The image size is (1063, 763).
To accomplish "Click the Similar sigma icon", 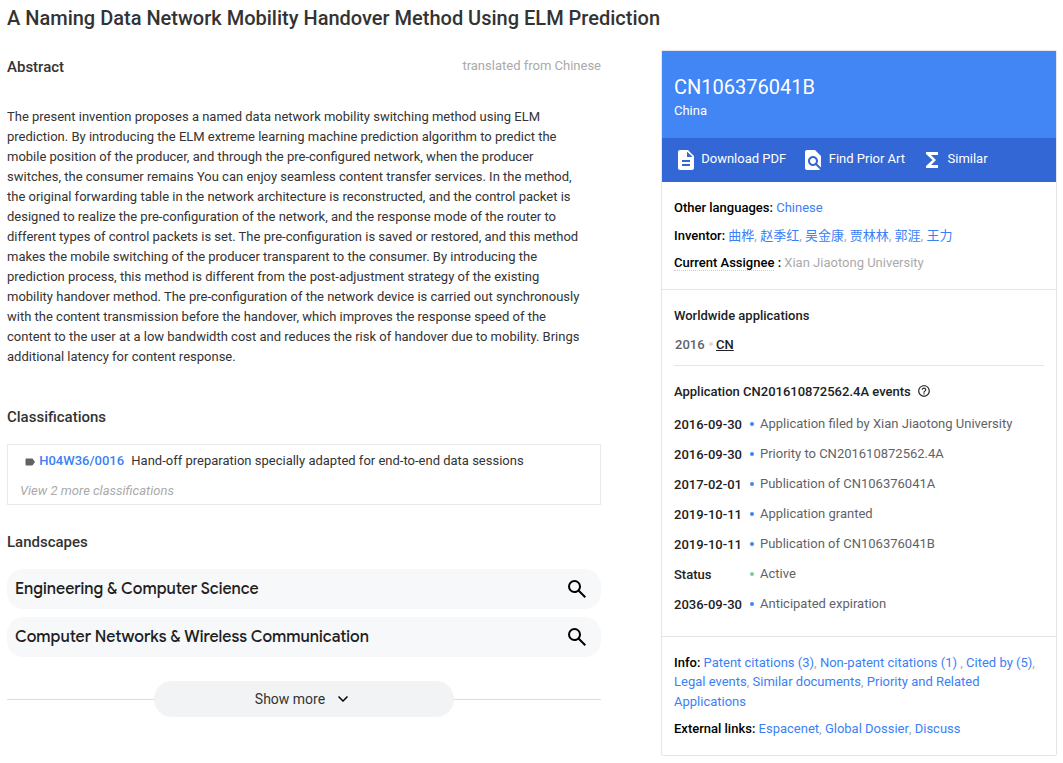I will coord(932,158).
